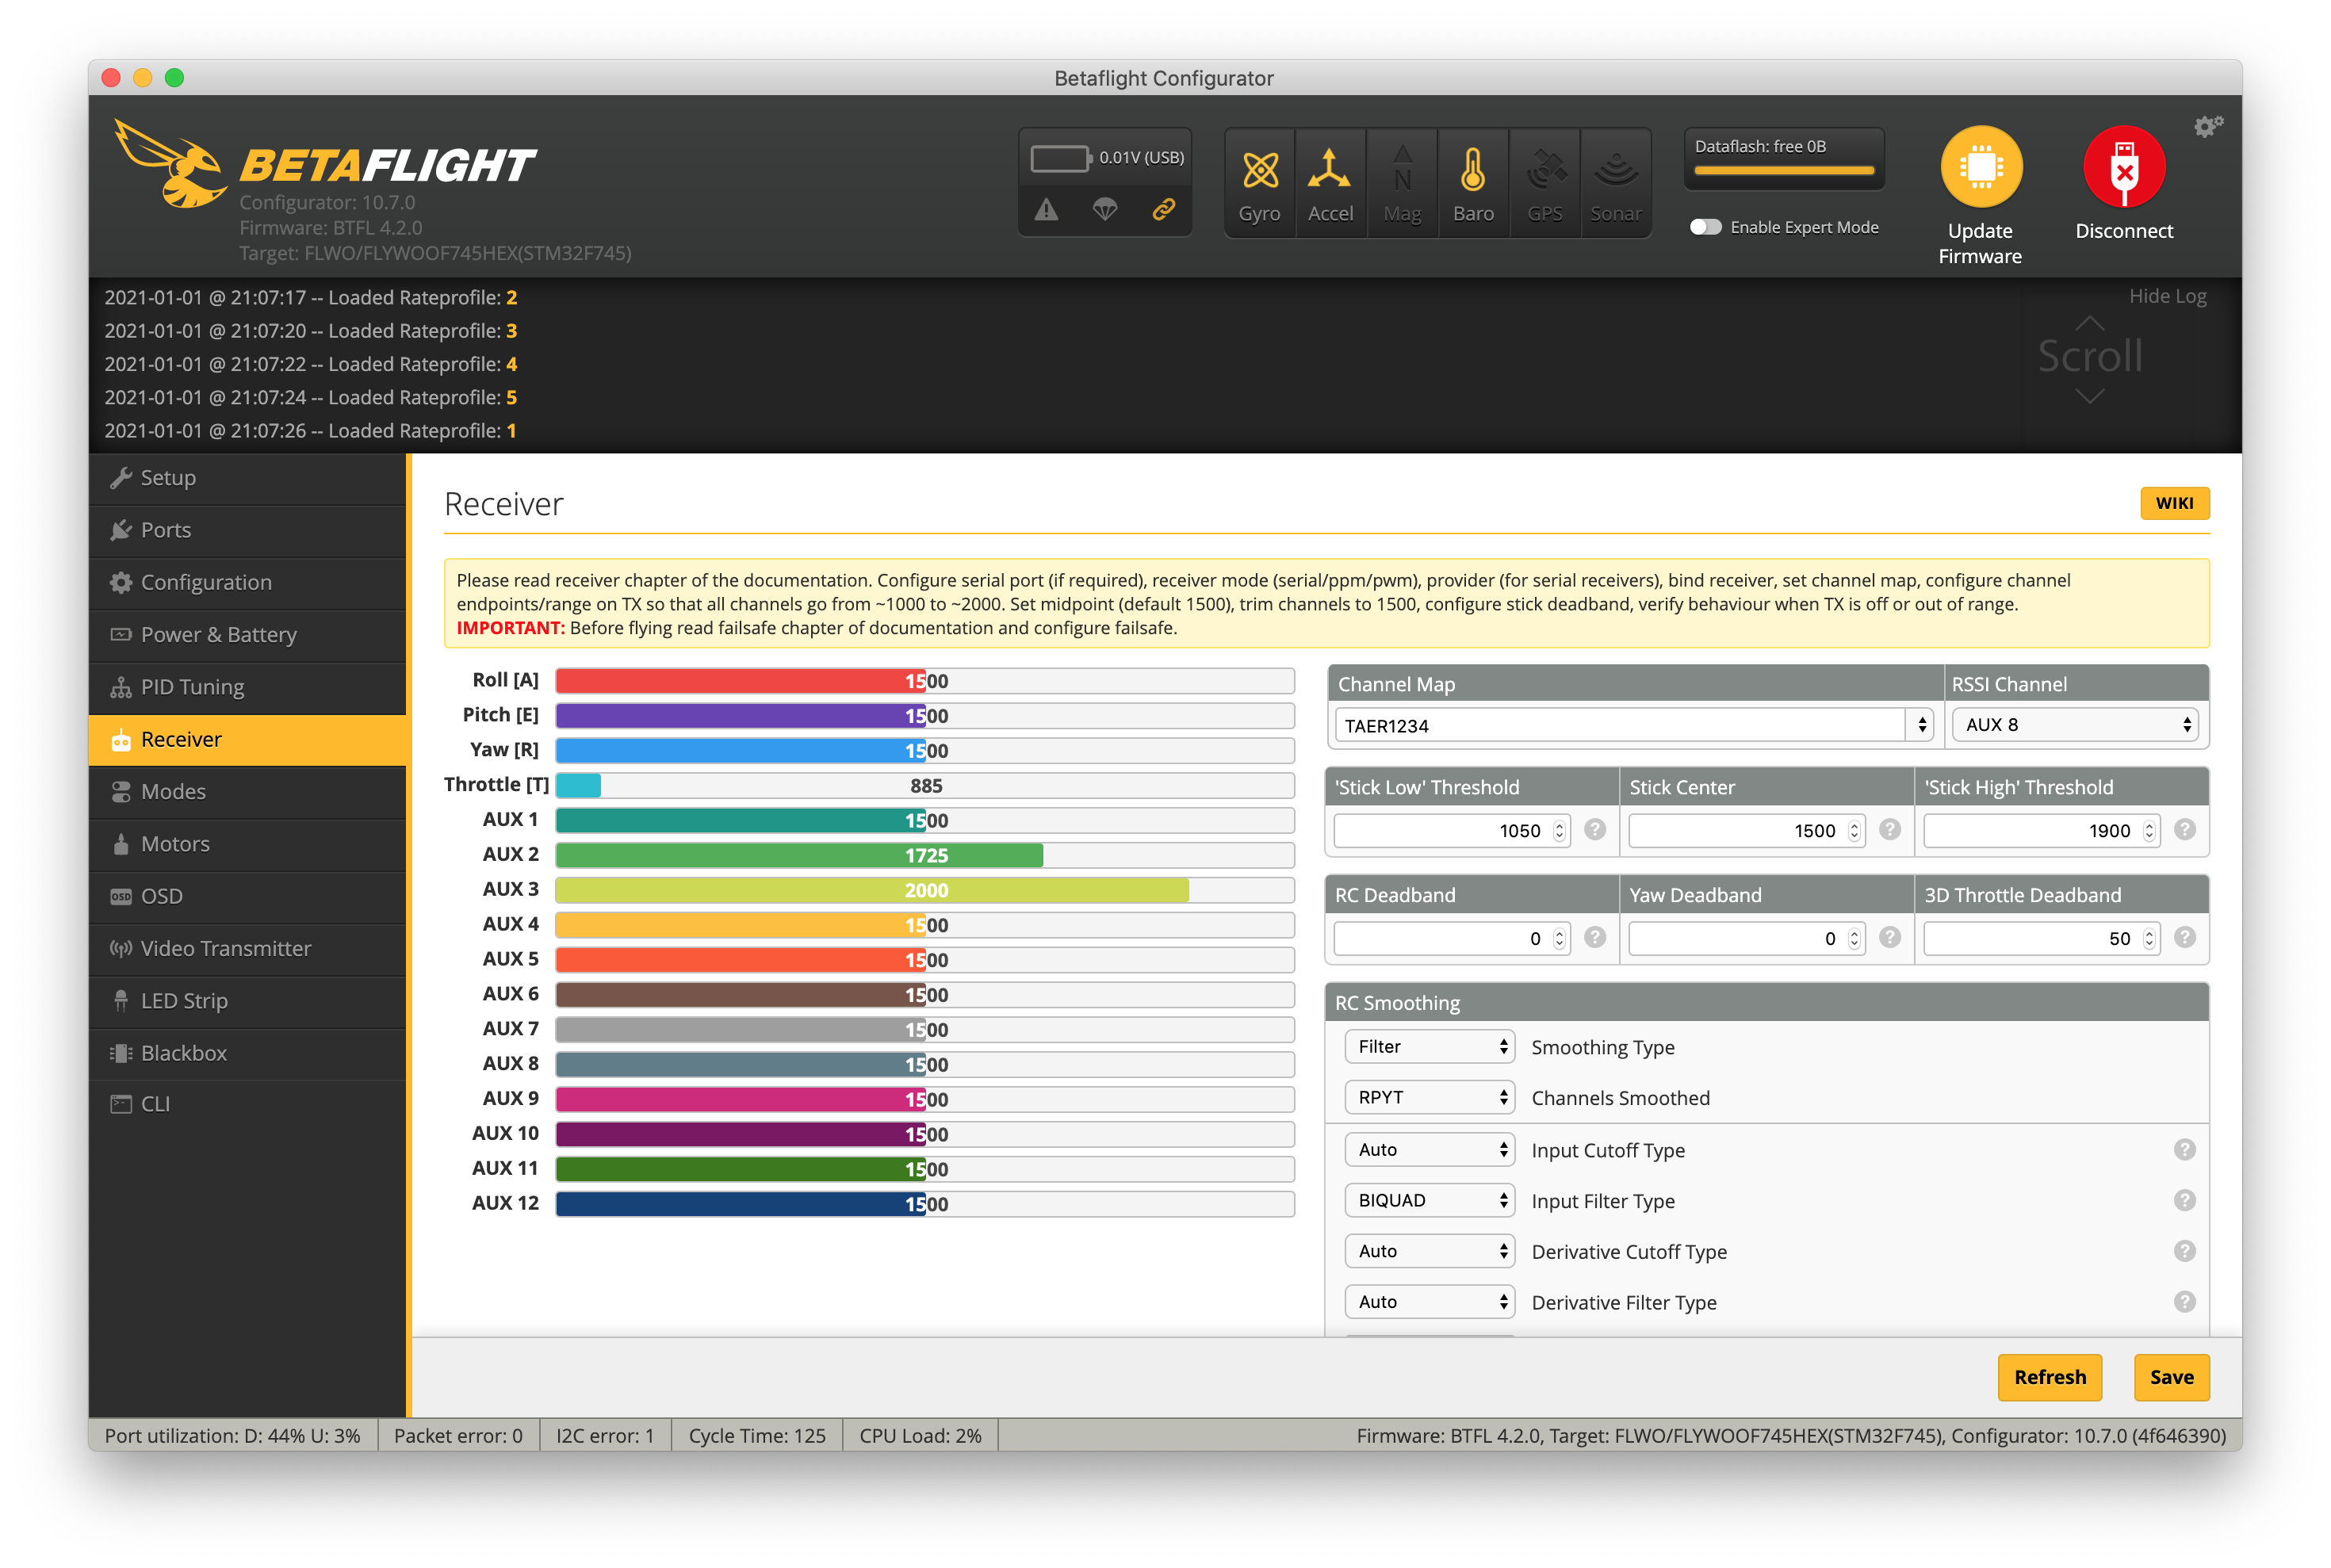Open the OSD tab
Image resolution: width=2331 pixels, height=1568 pixels.
(247, 896)
